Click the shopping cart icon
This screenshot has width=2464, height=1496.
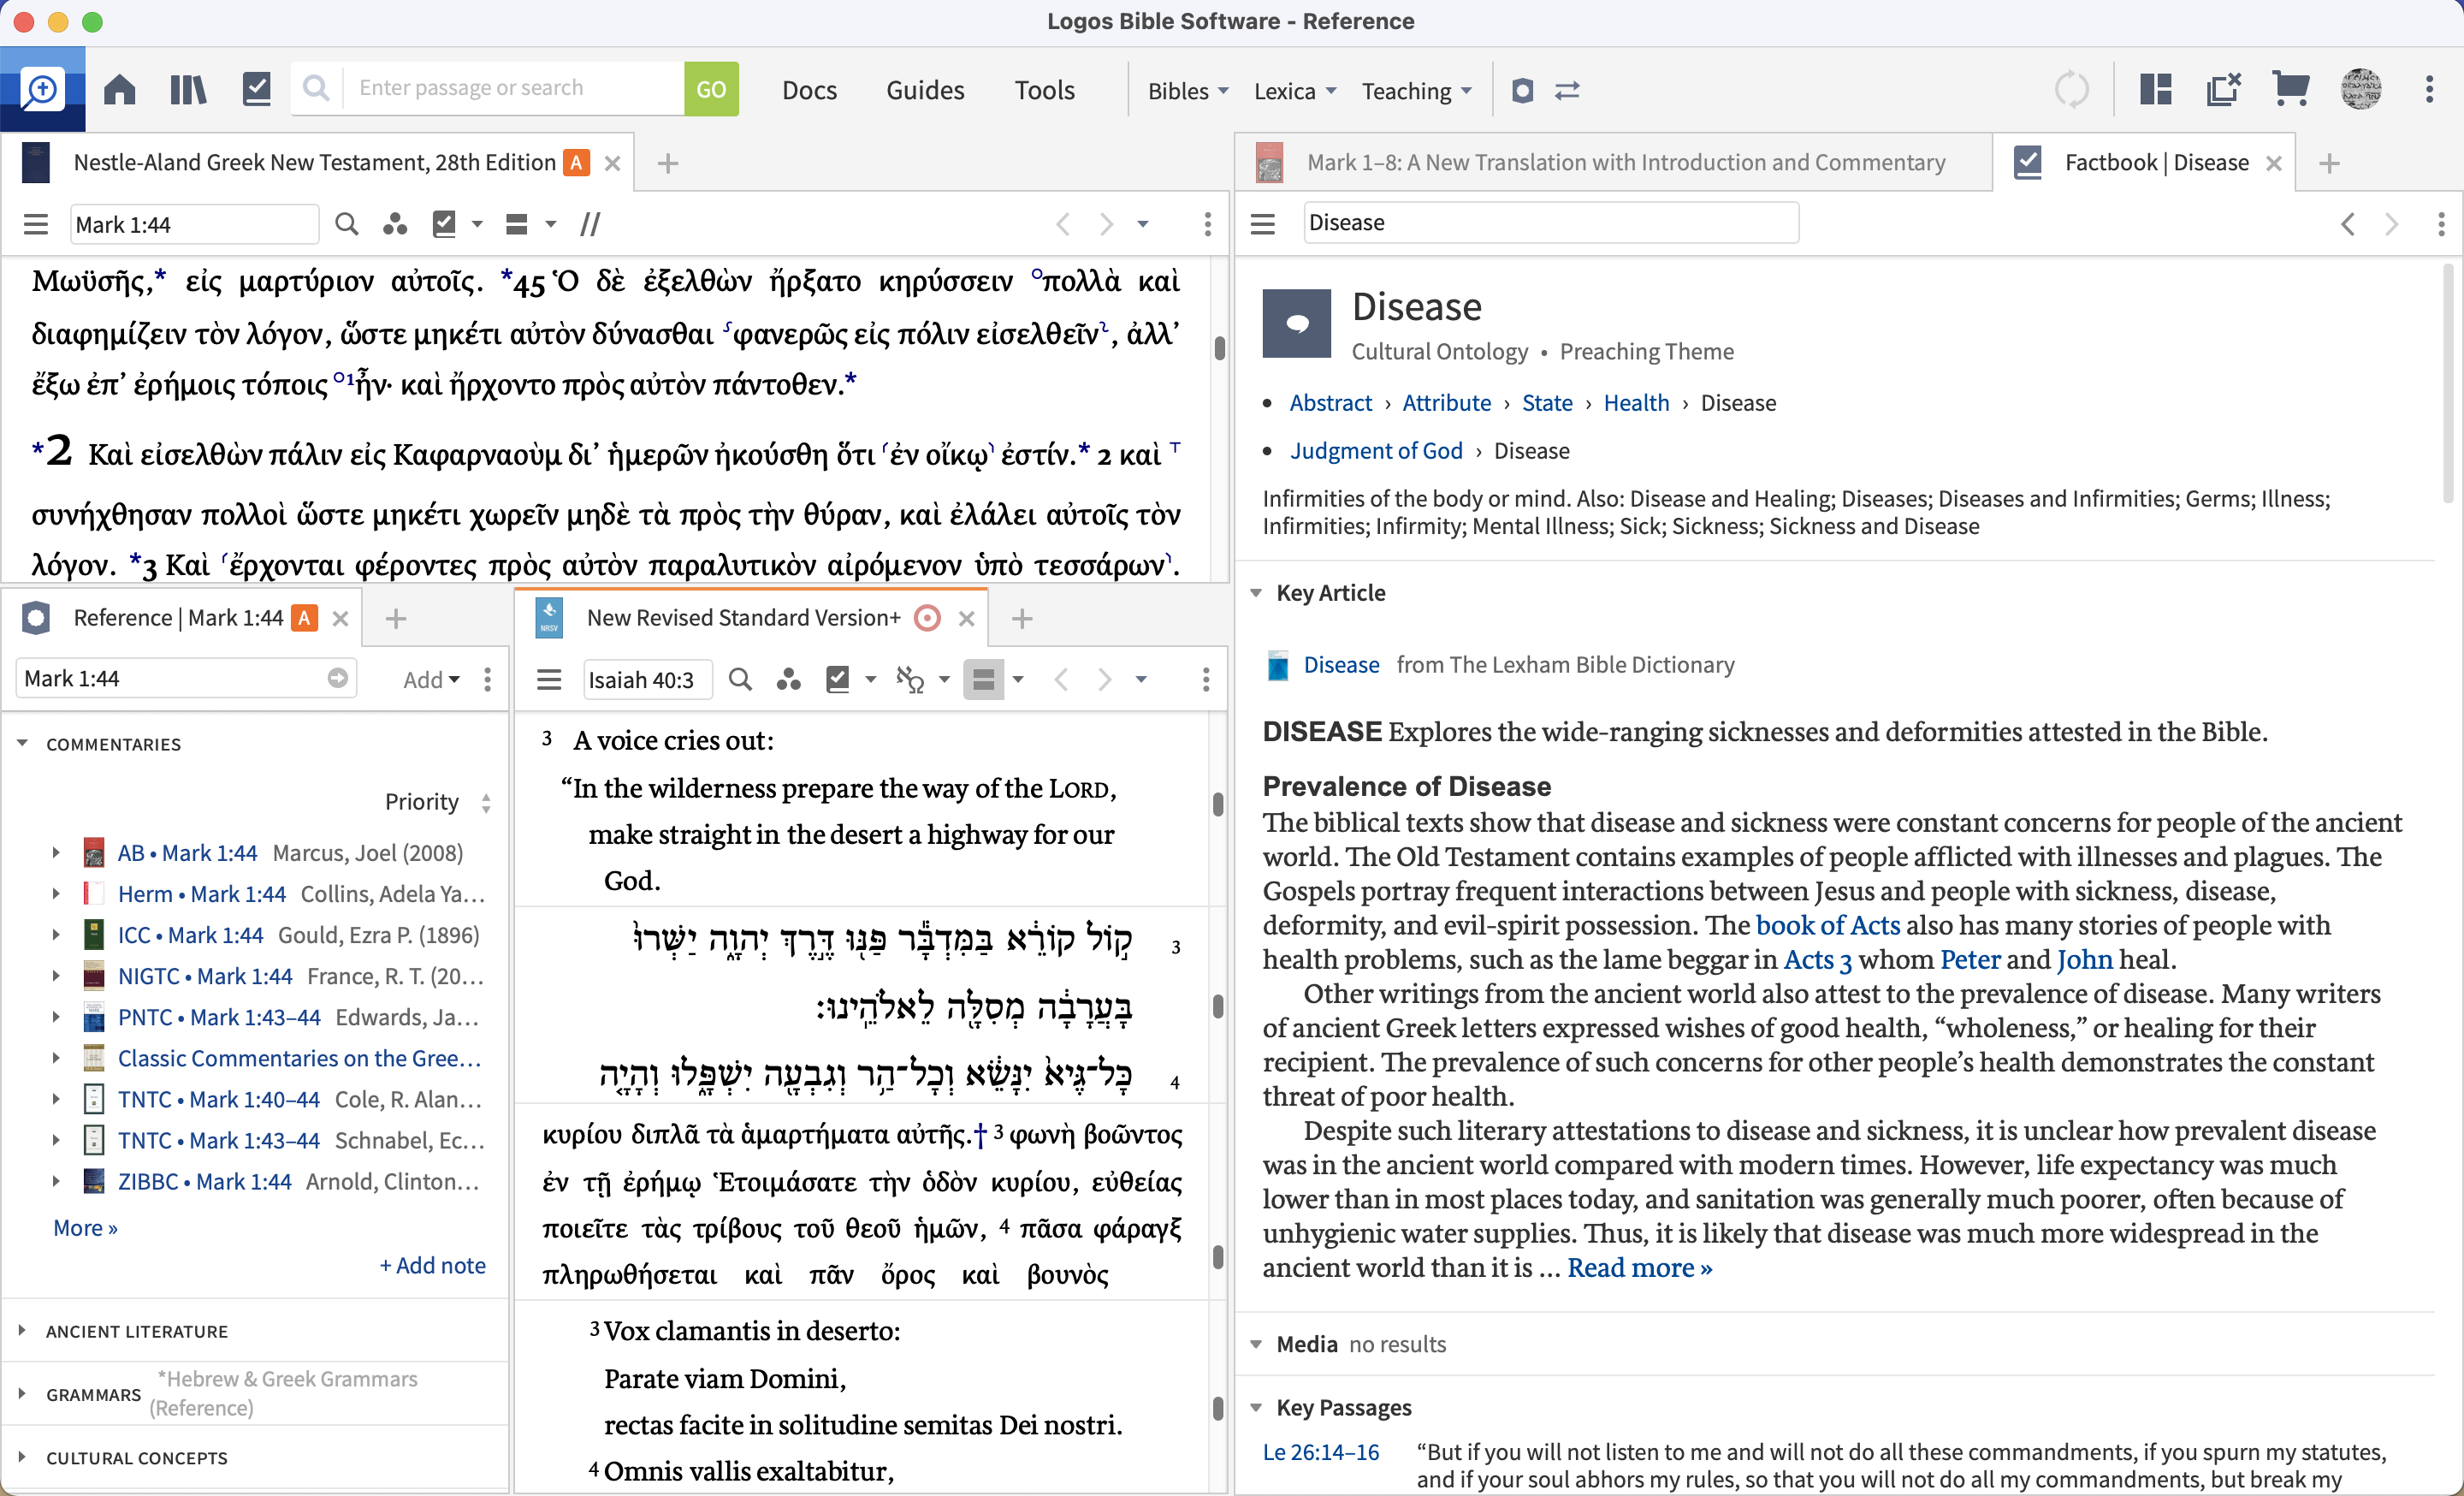point(2291,89)
